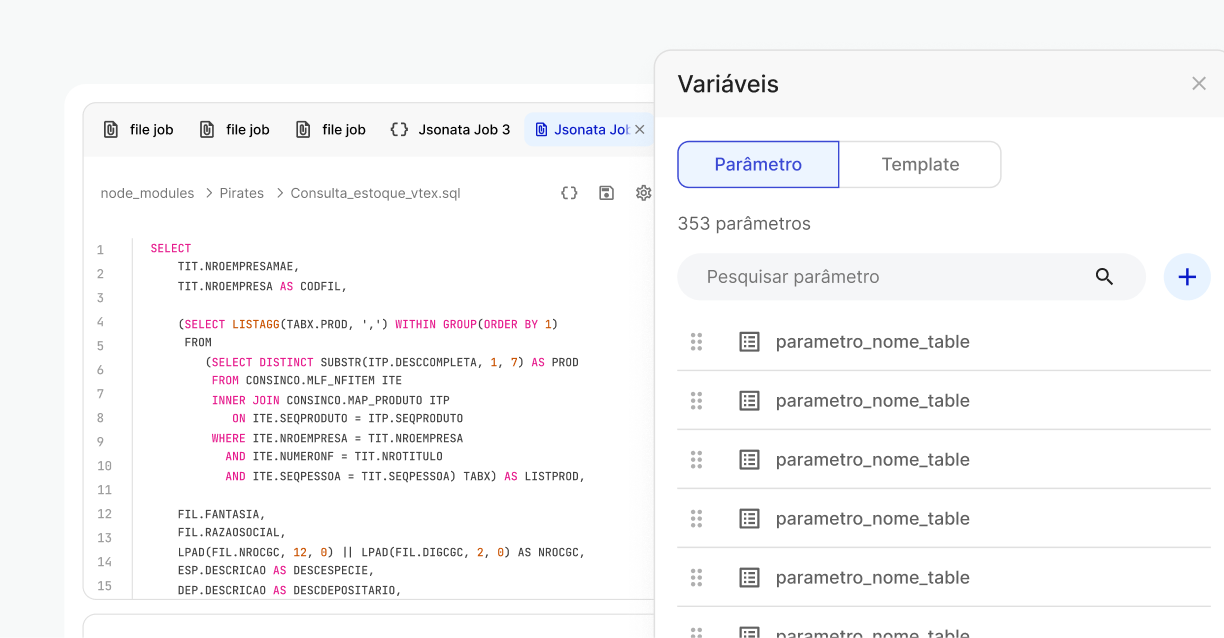Click the Pirates breadcrumb folder

tap(241, 193)
